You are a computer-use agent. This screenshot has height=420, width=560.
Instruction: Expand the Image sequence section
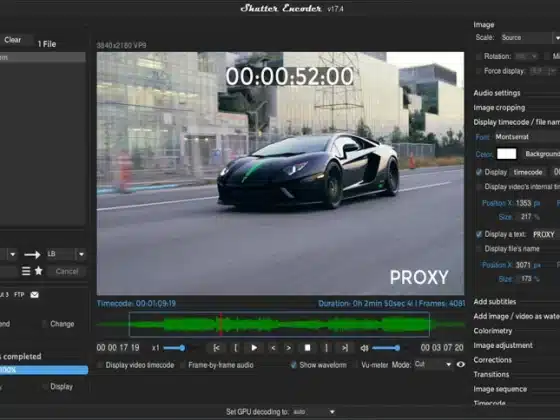coord(500,389)
